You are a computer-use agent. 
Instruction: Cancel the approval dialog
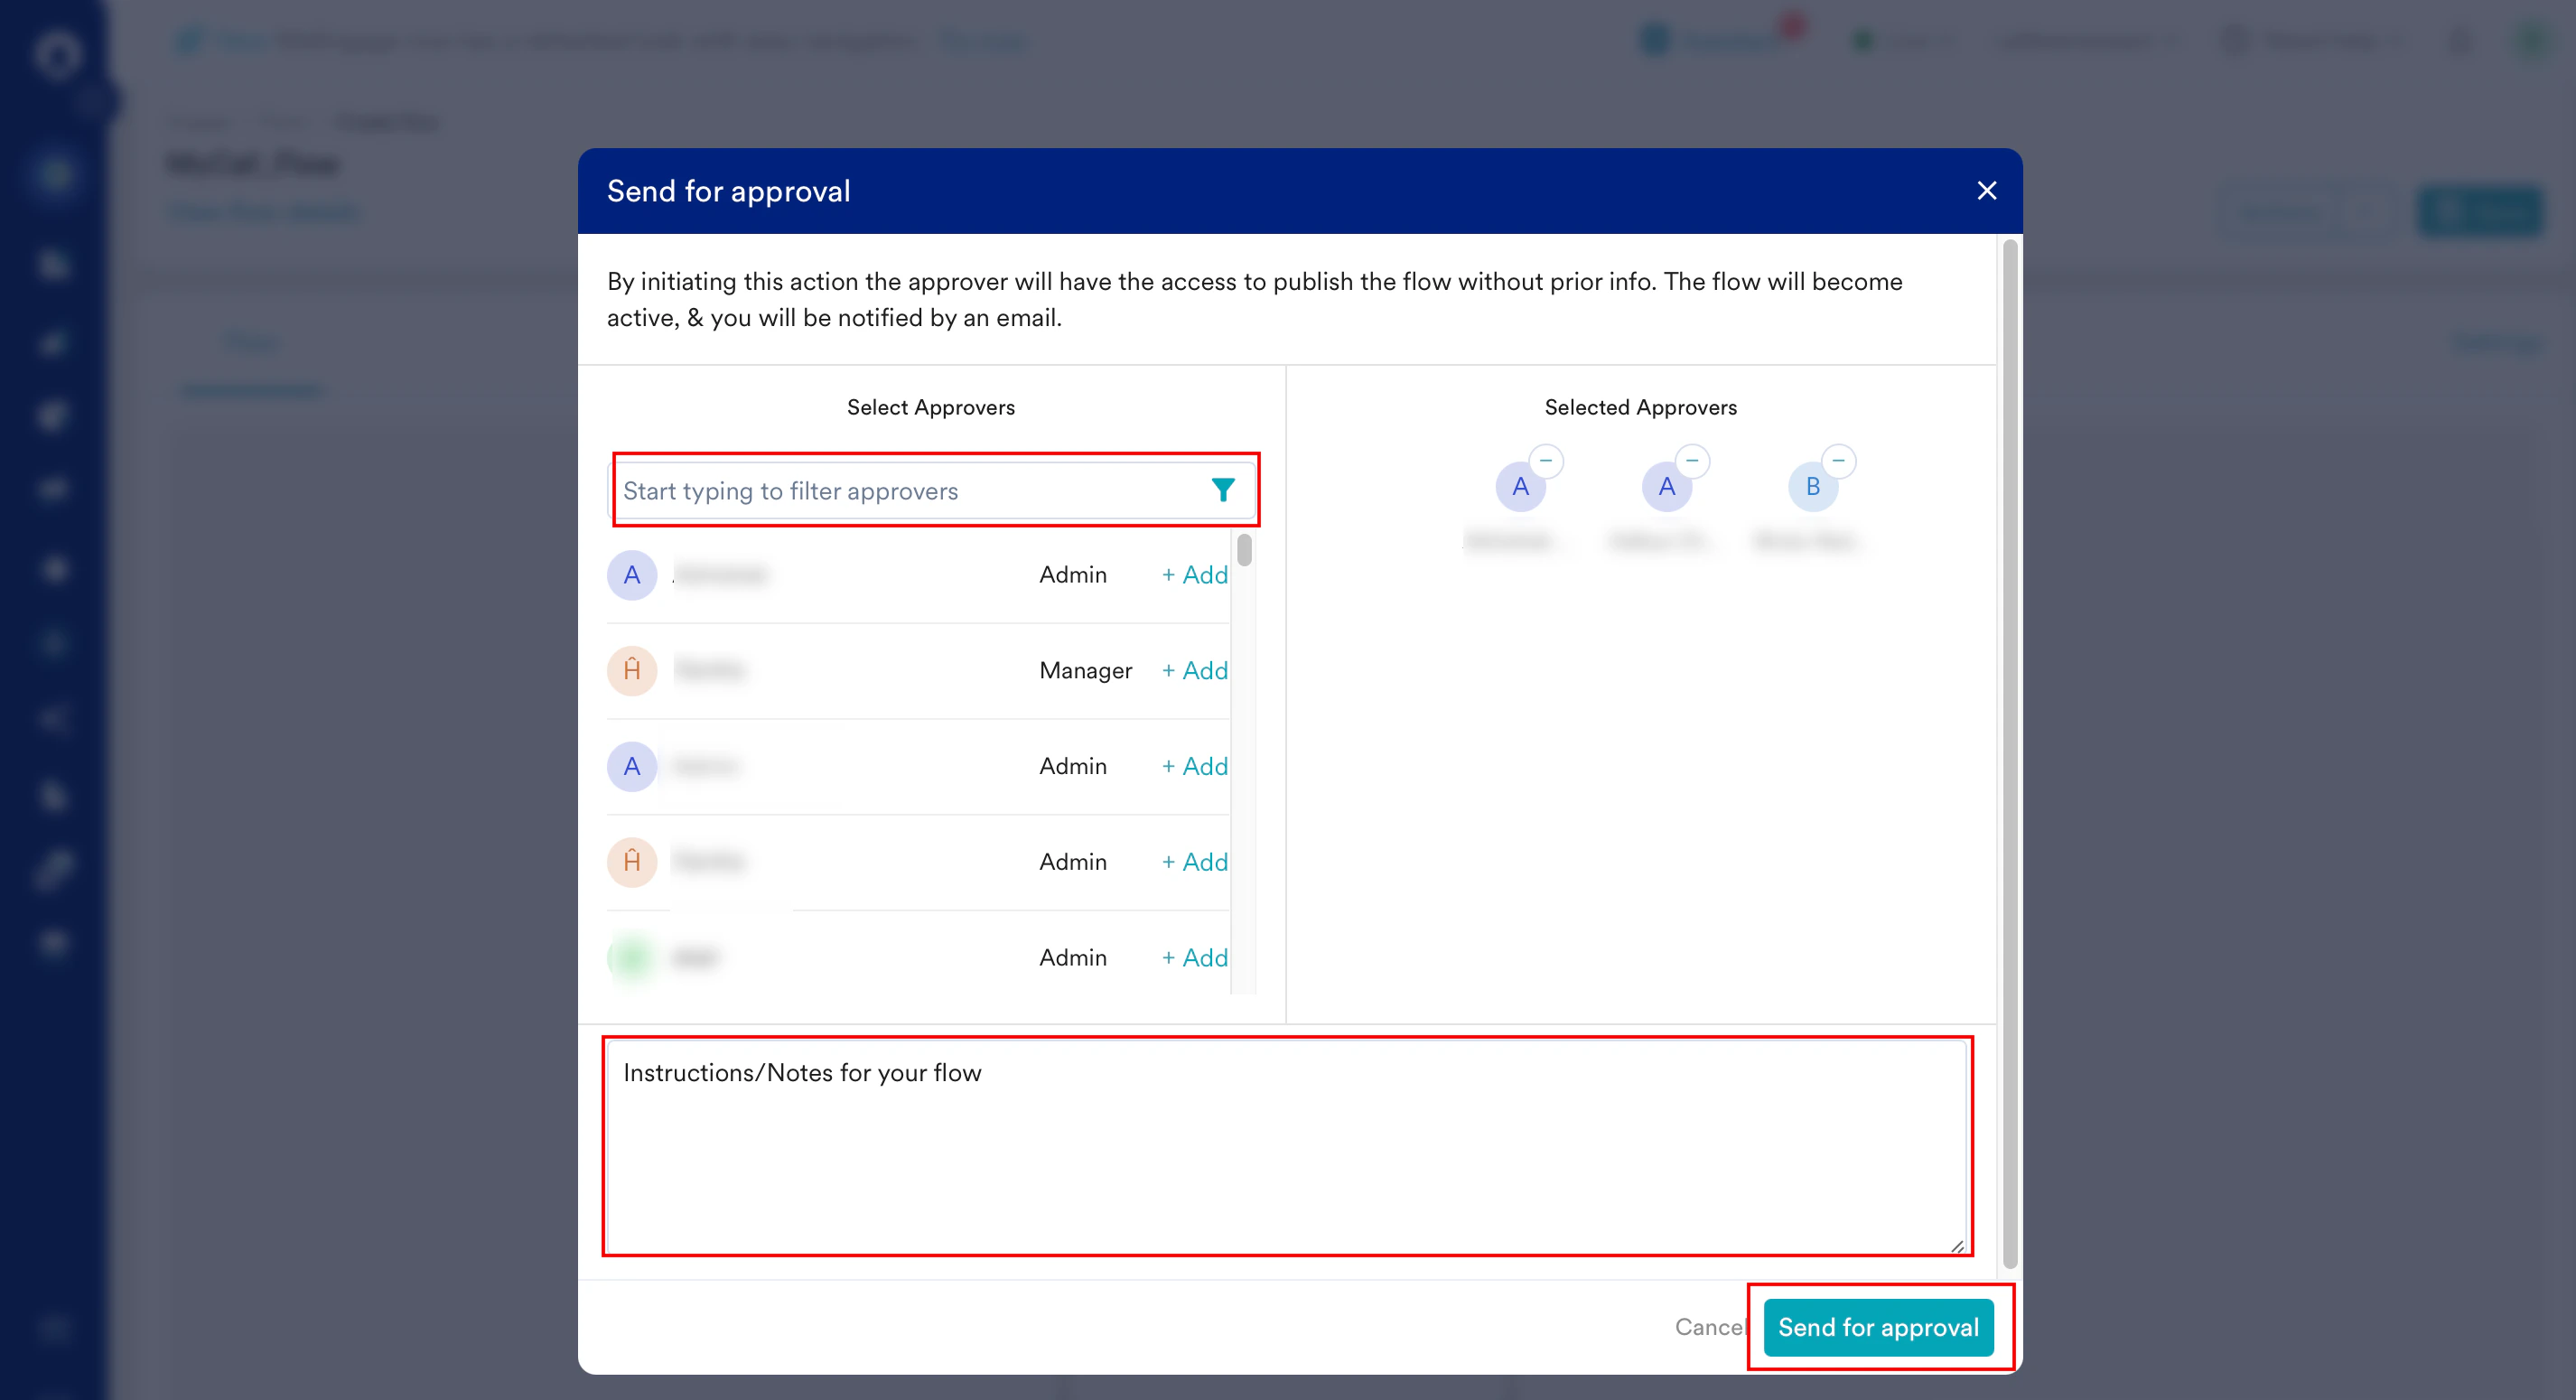click(1709, 1327)
